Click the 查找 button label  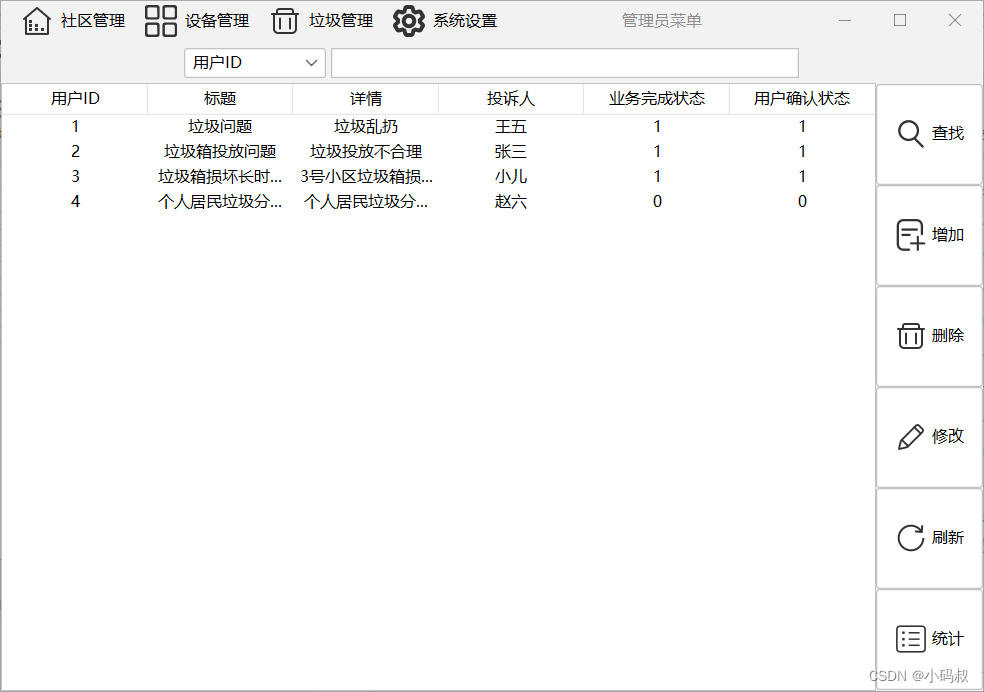click(x=948, y=134)
